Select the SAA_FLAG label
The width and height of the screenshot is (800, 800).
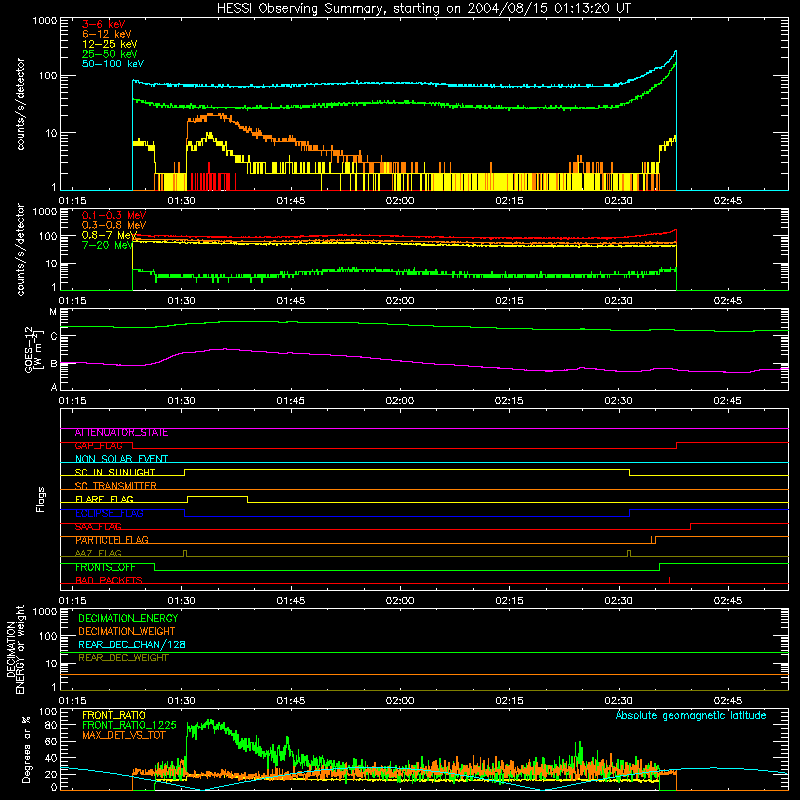(98, 527)
